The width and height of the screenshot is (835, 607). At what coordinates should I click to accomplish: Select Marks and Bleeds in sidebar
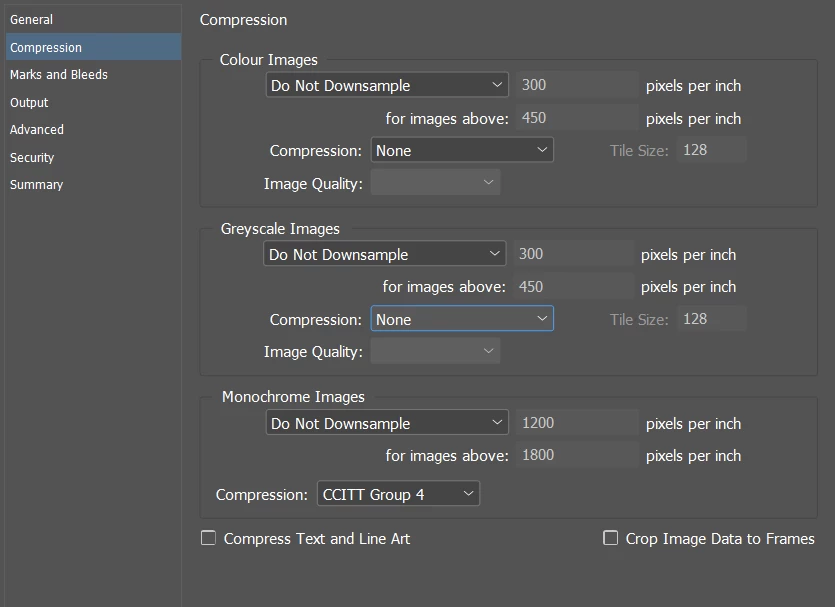pos(59,75)
